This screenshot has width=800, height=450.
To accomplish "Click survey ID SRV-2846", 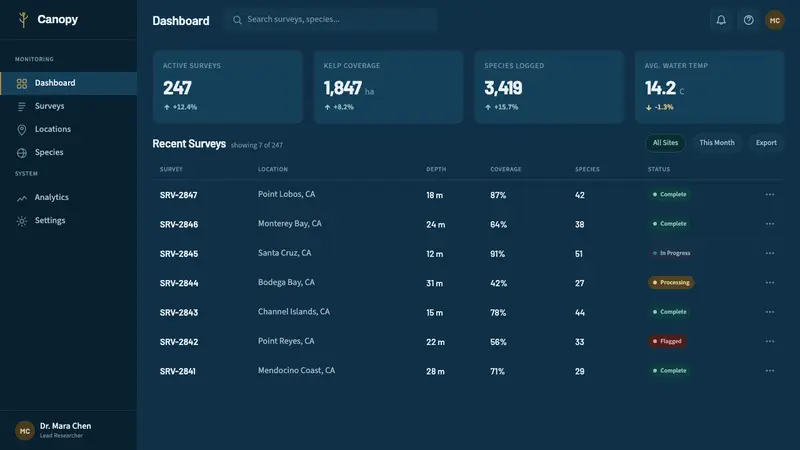I will coord(179,224).
